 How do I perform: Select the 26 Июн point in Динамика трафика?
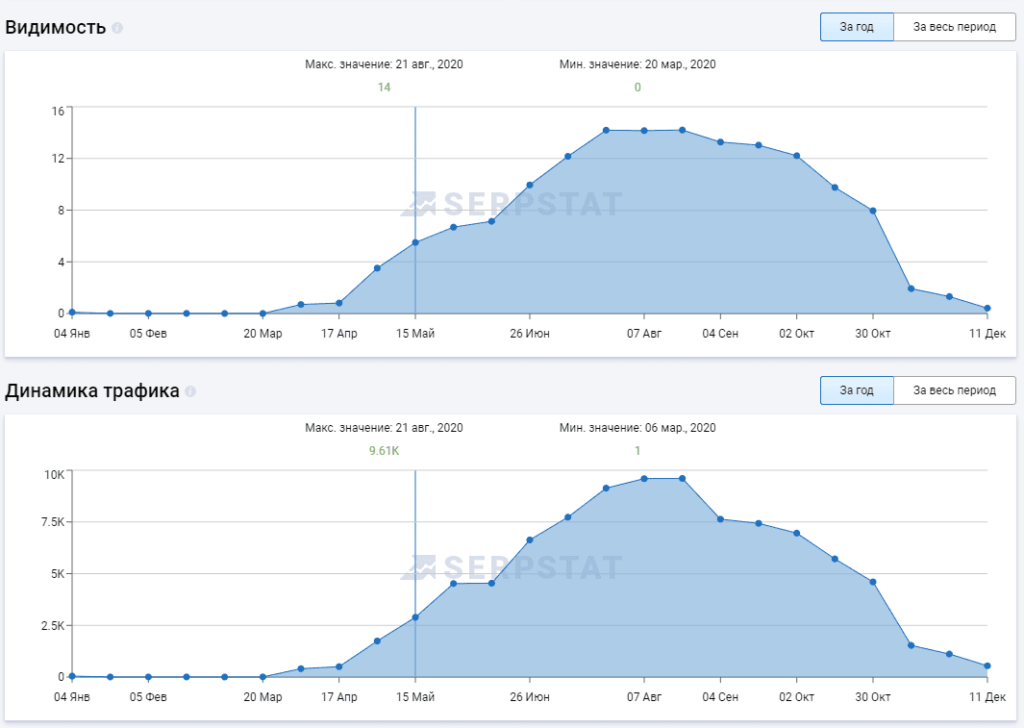[x=530, y=540]
